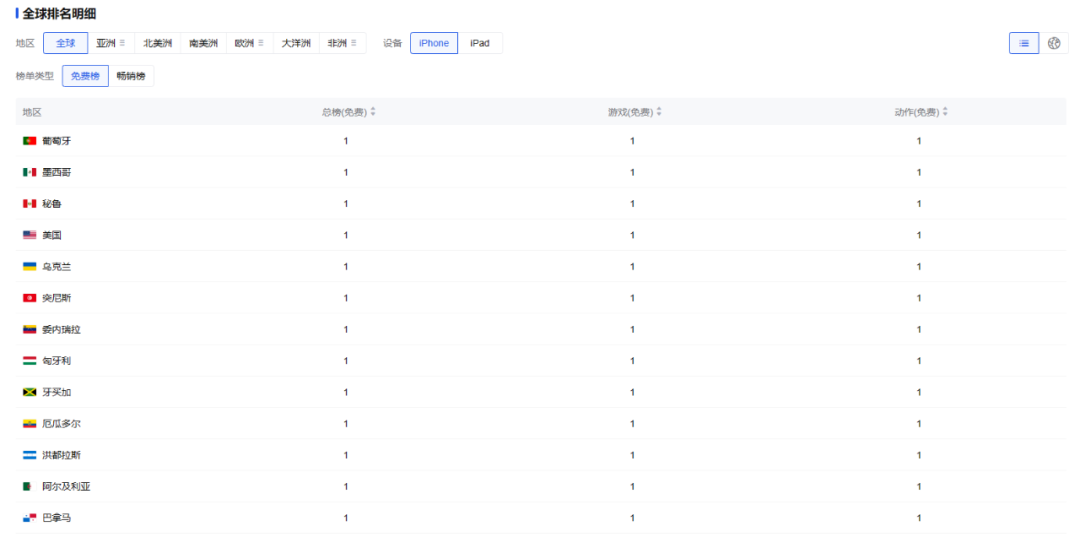
Task: Sort by the 总榜(免费) column arrows
Action: coord(373,112)
